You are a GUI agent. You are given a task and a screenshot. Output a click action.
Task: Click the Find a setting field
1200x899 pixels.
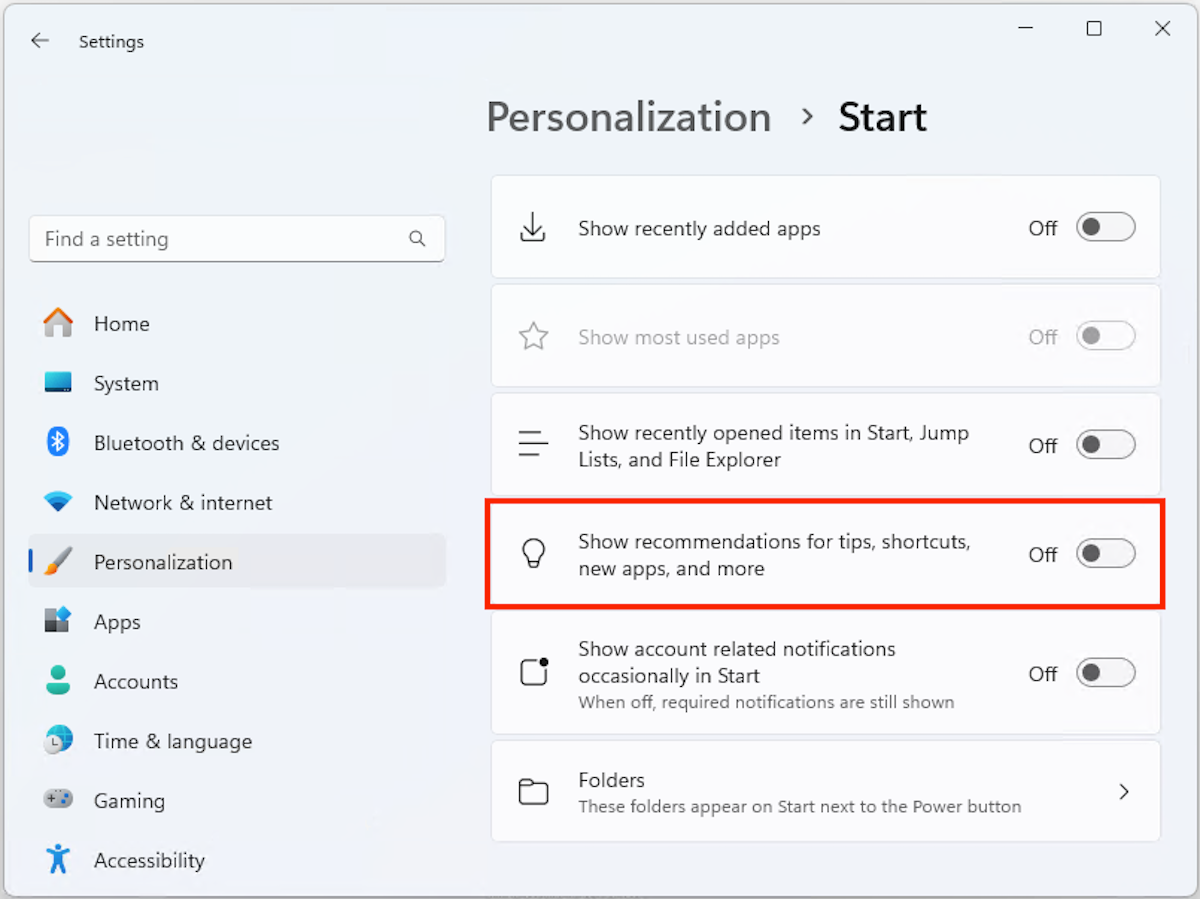point(237,239)
